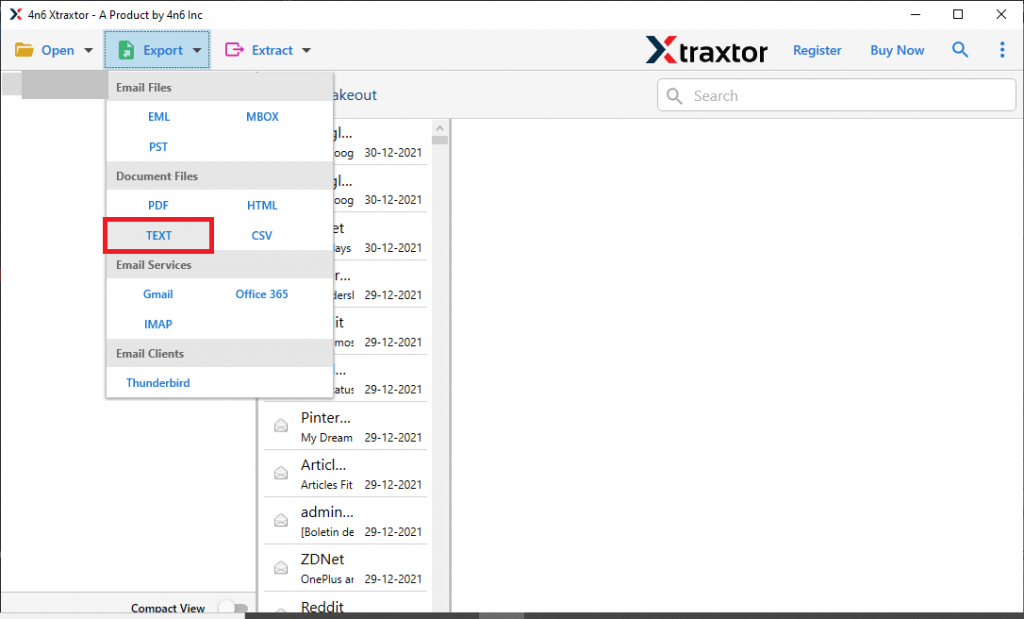
Task: Select TEXT under Document Files
Action: pos(158,235)
